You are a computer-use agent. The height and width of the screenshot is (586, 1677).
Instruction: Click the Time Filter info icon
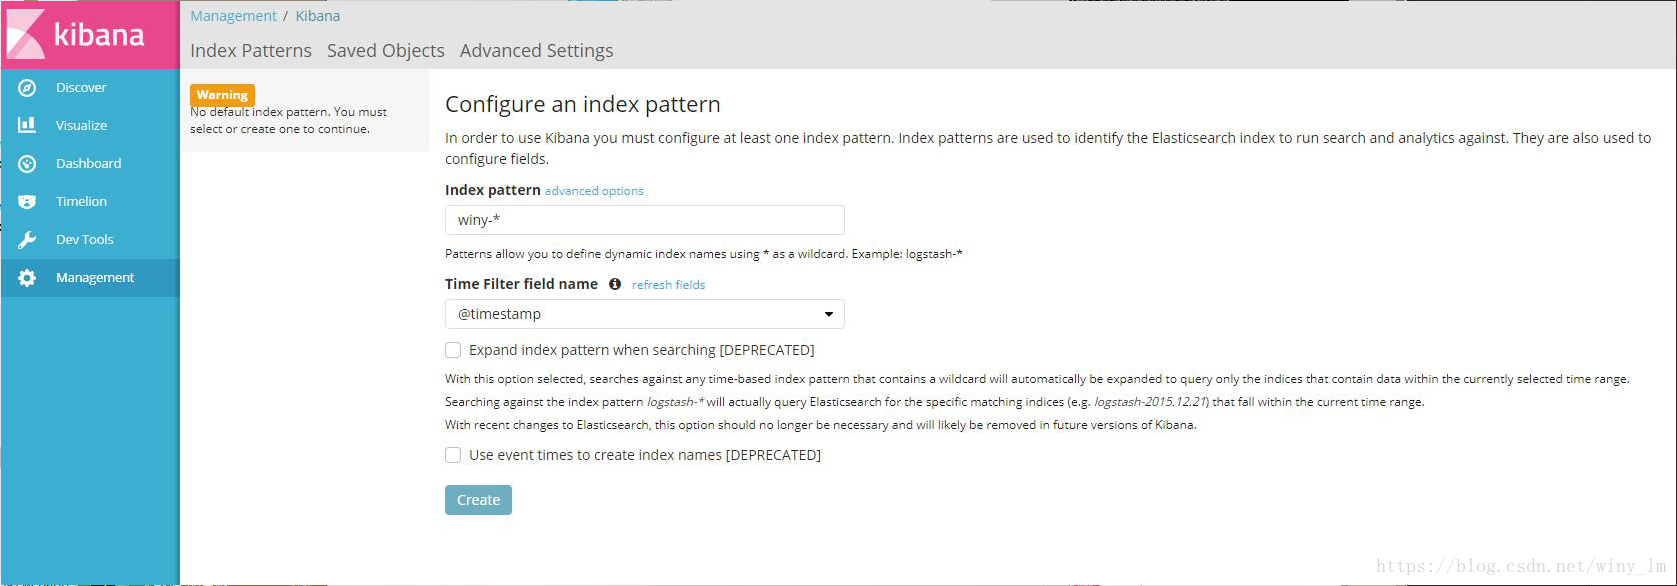tap(615, 284)
